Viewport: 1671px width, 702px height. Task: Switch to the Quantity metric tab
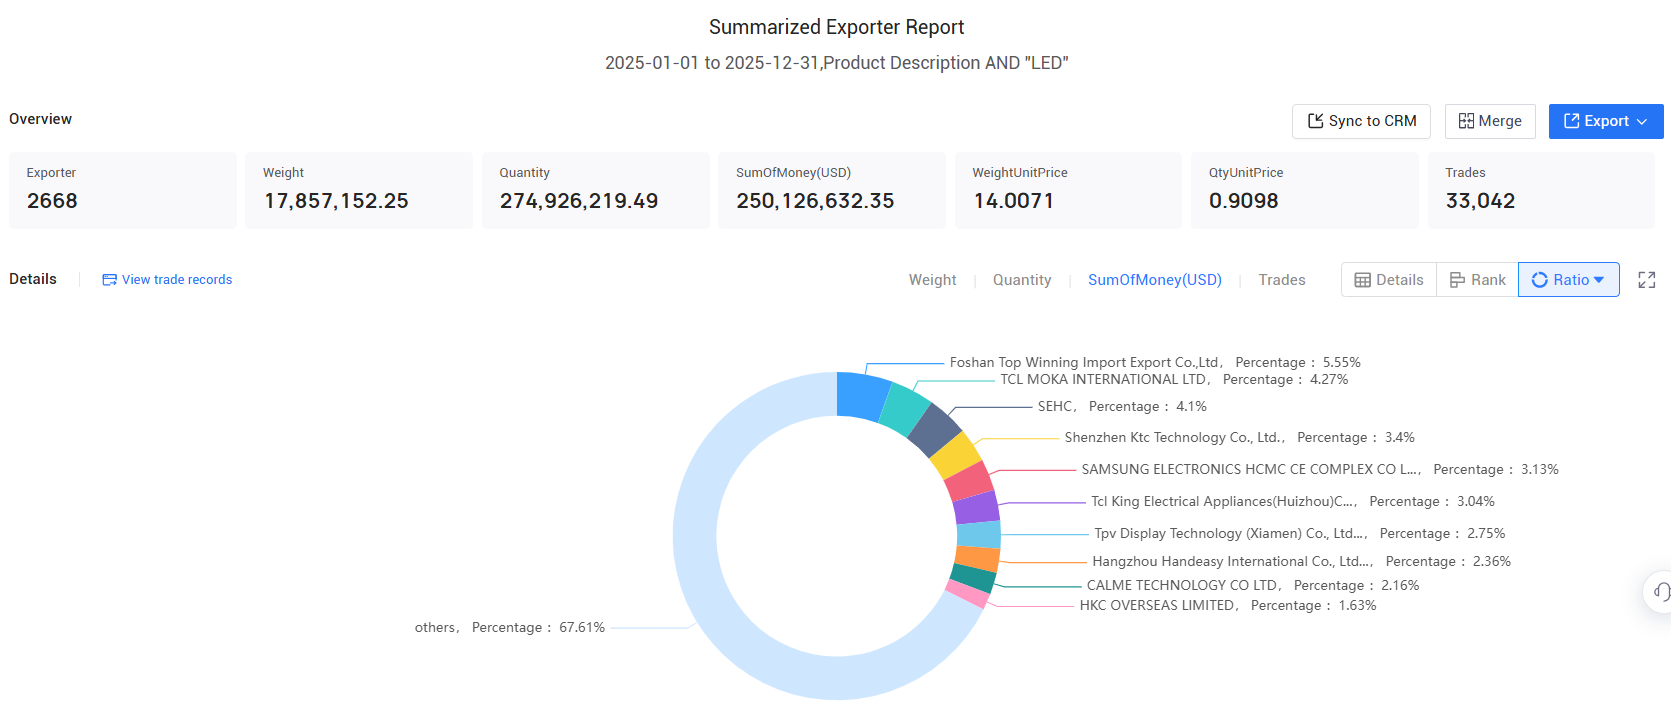pyautogui.click(x=1022, y=280)
